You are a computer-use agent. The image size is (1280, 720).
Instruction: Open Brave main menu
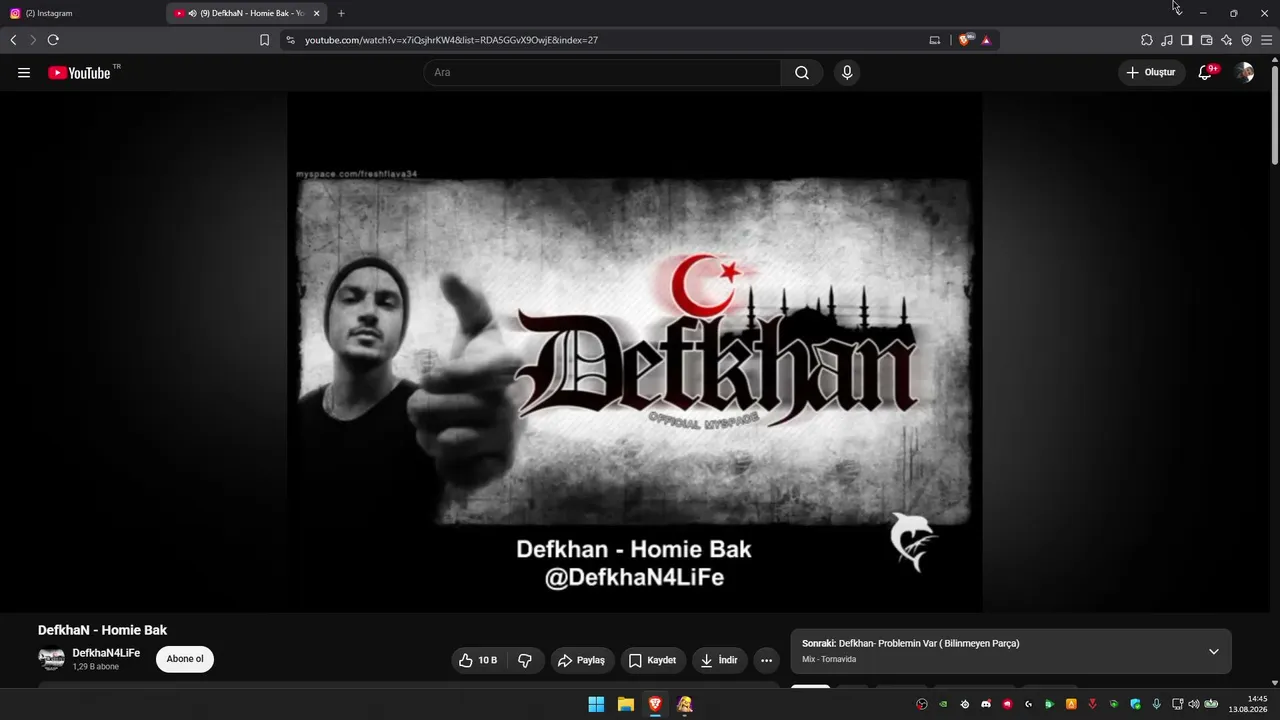coord(1267,40)
